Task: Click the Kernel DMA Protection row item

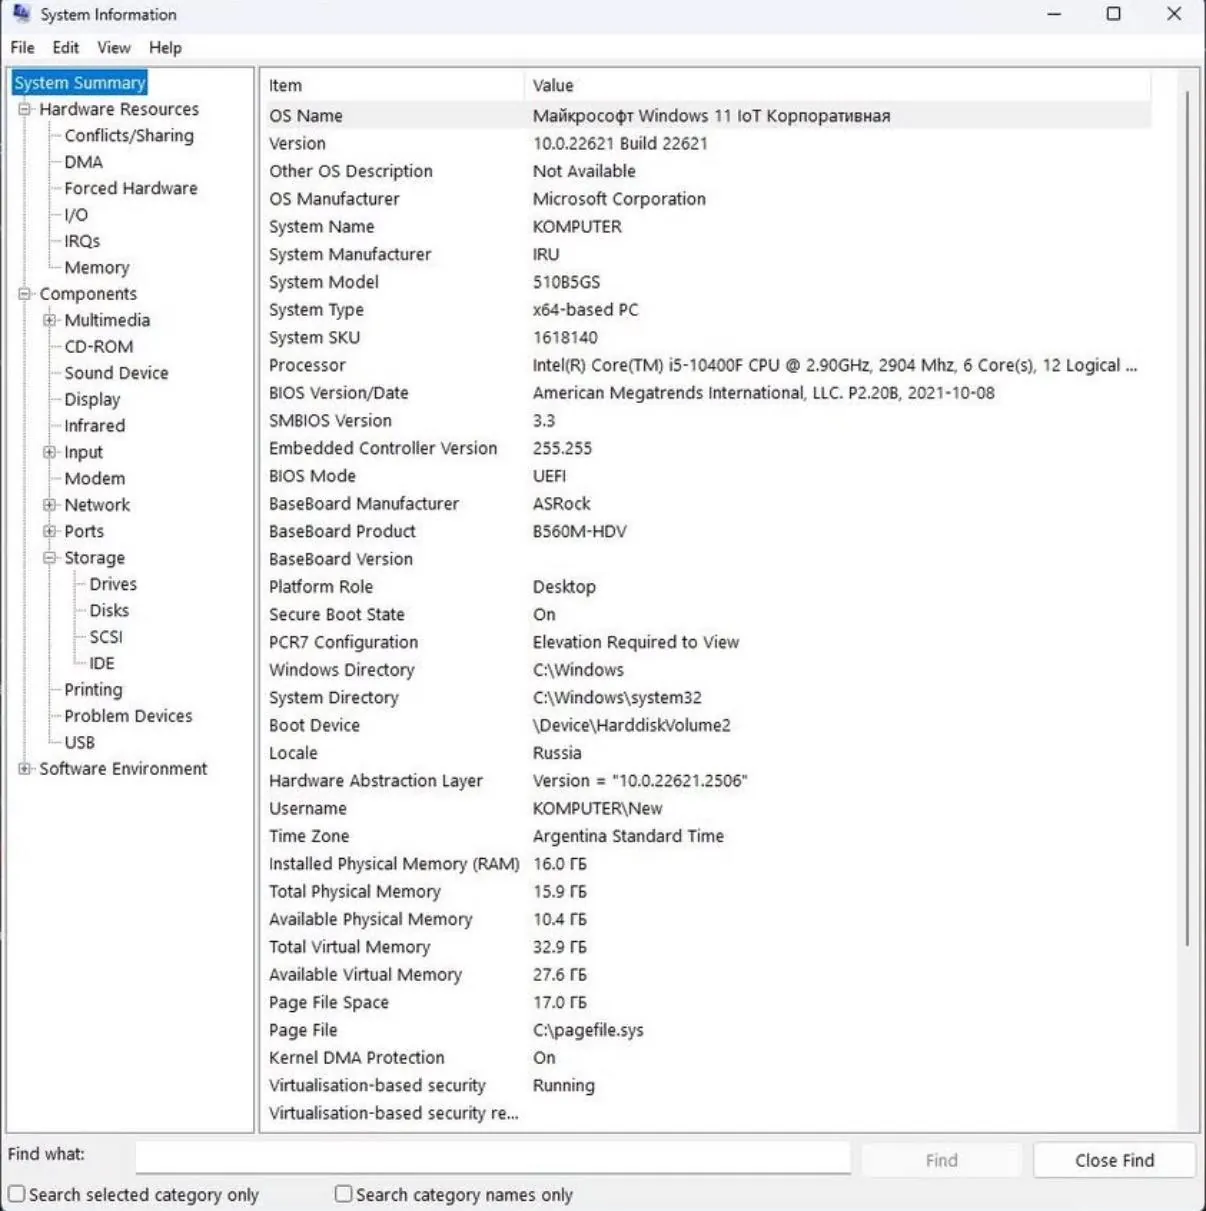Action: pyautogui.click(x=356, y=1058)
